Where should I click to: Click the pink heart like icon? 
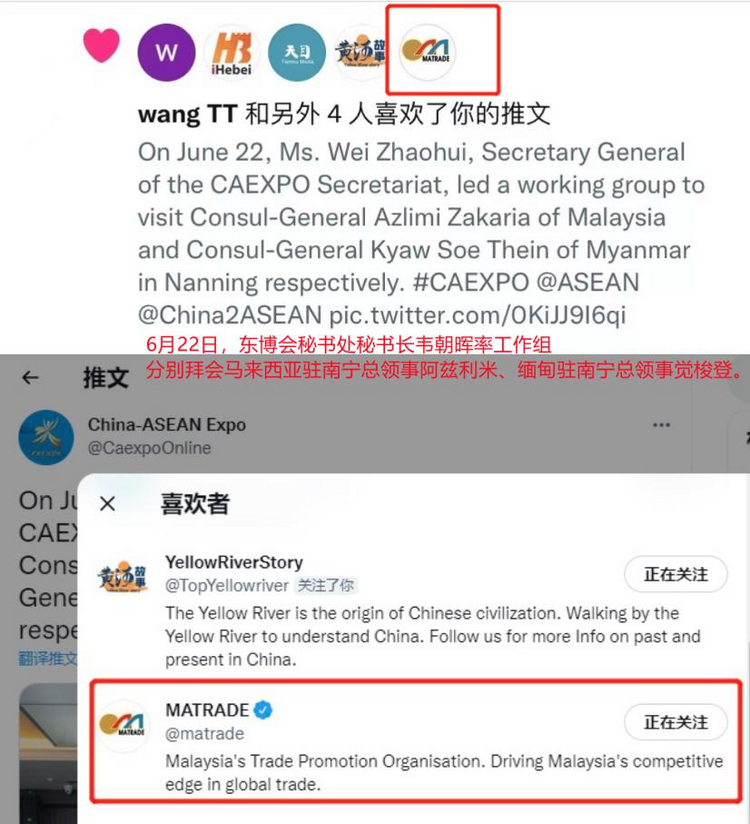tap(101, 45)
